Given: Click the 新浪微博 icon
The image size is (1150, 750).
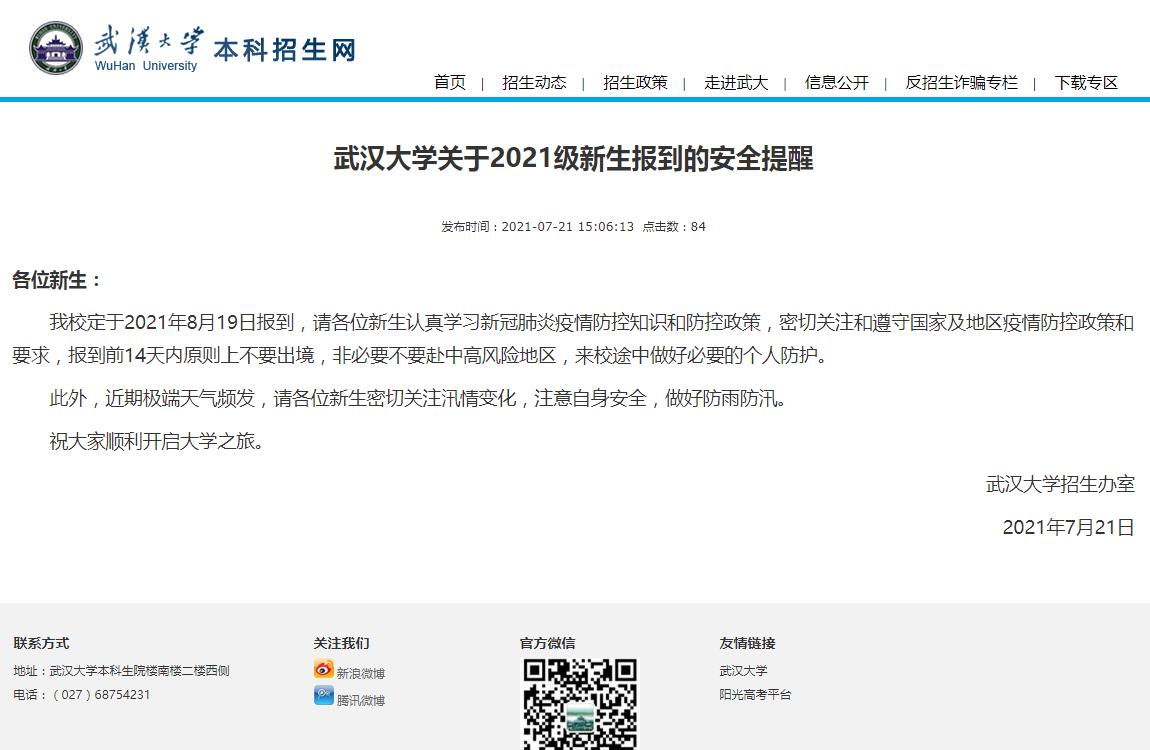Looking at the screenshot, I should [324, 670].
